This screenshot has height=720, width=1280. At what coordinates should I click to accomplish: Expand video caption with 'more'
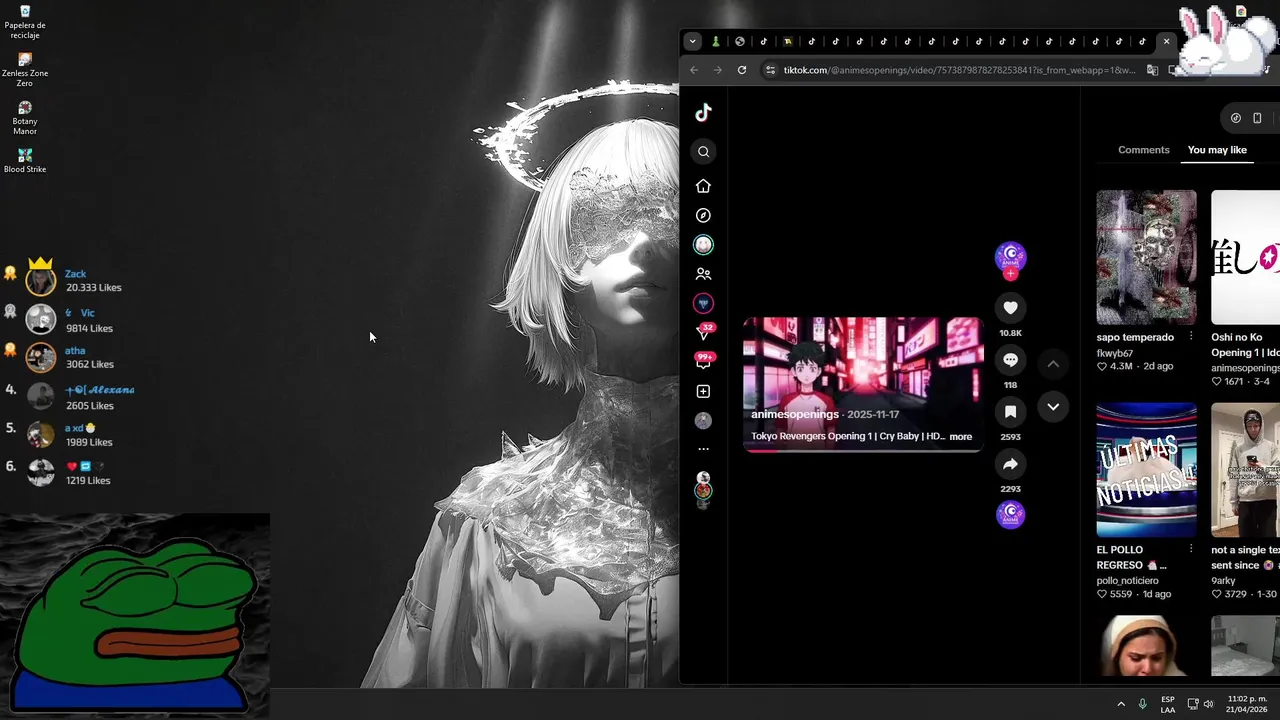coord(960,437)
